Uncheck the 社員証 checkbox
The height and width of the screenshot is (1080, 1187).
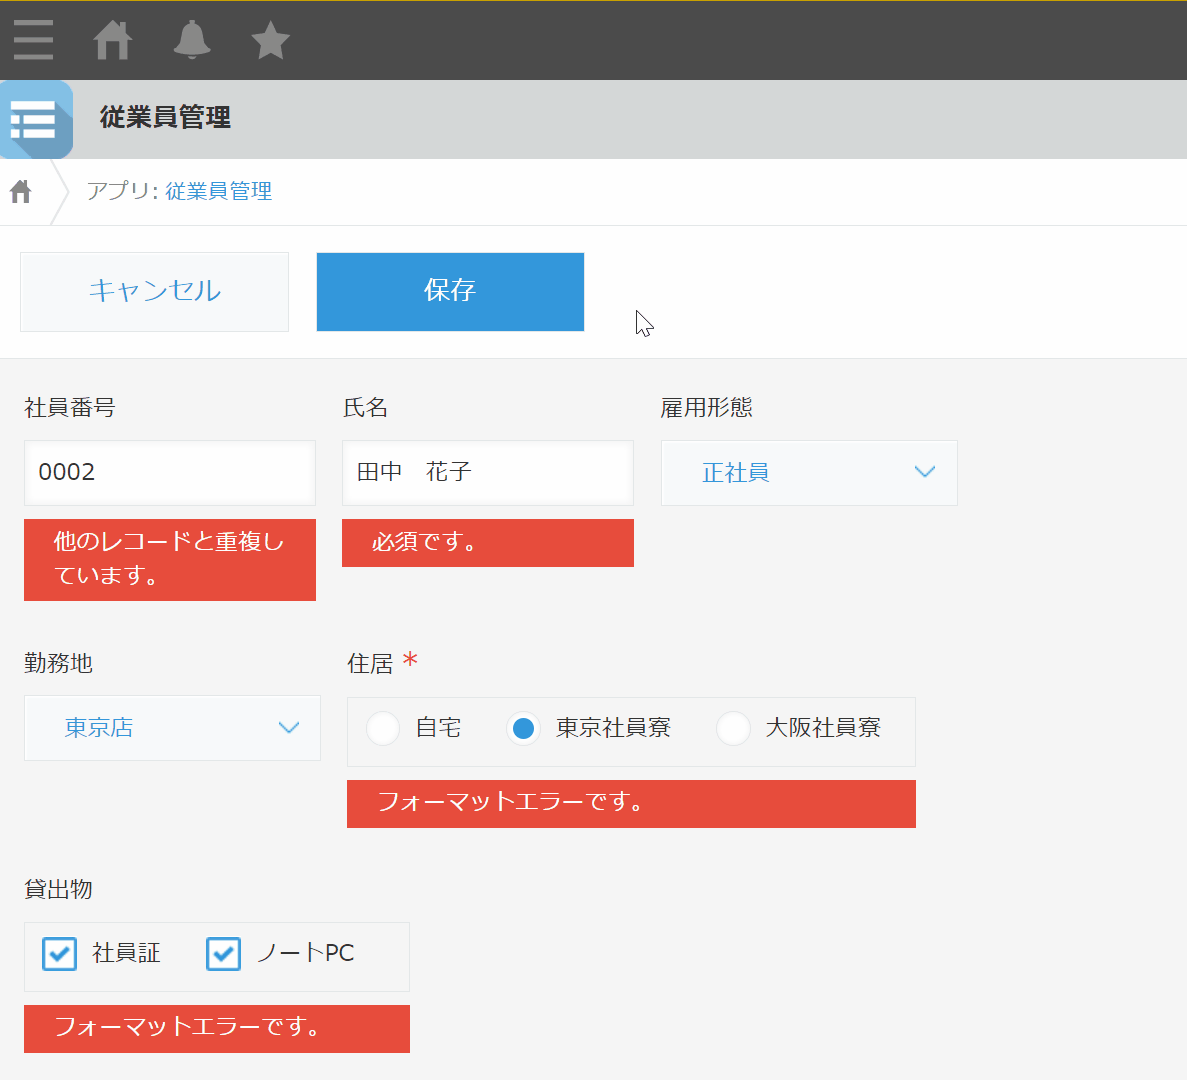point(59,954)
